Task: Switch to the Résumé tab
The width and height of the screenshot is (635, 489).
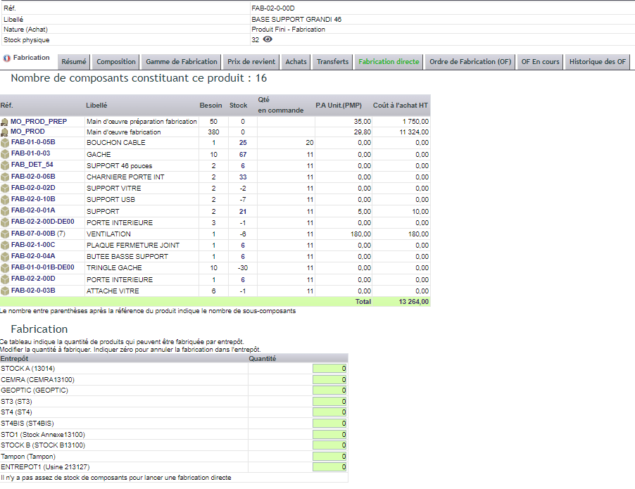Action: pyautogui.click(x=74, y=62)
